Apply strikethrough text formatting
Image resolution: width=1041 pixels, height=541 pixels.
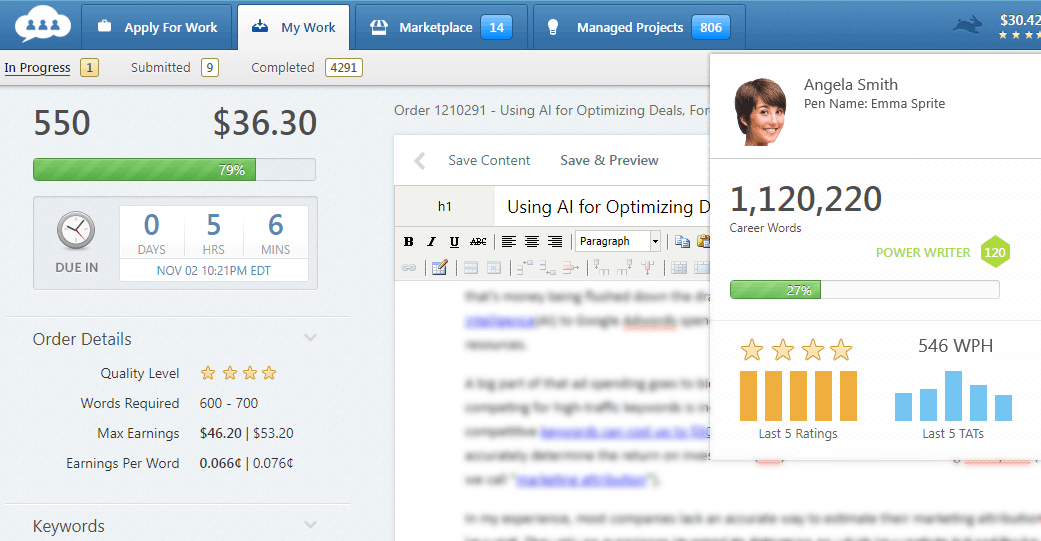[x=478, y=241]
